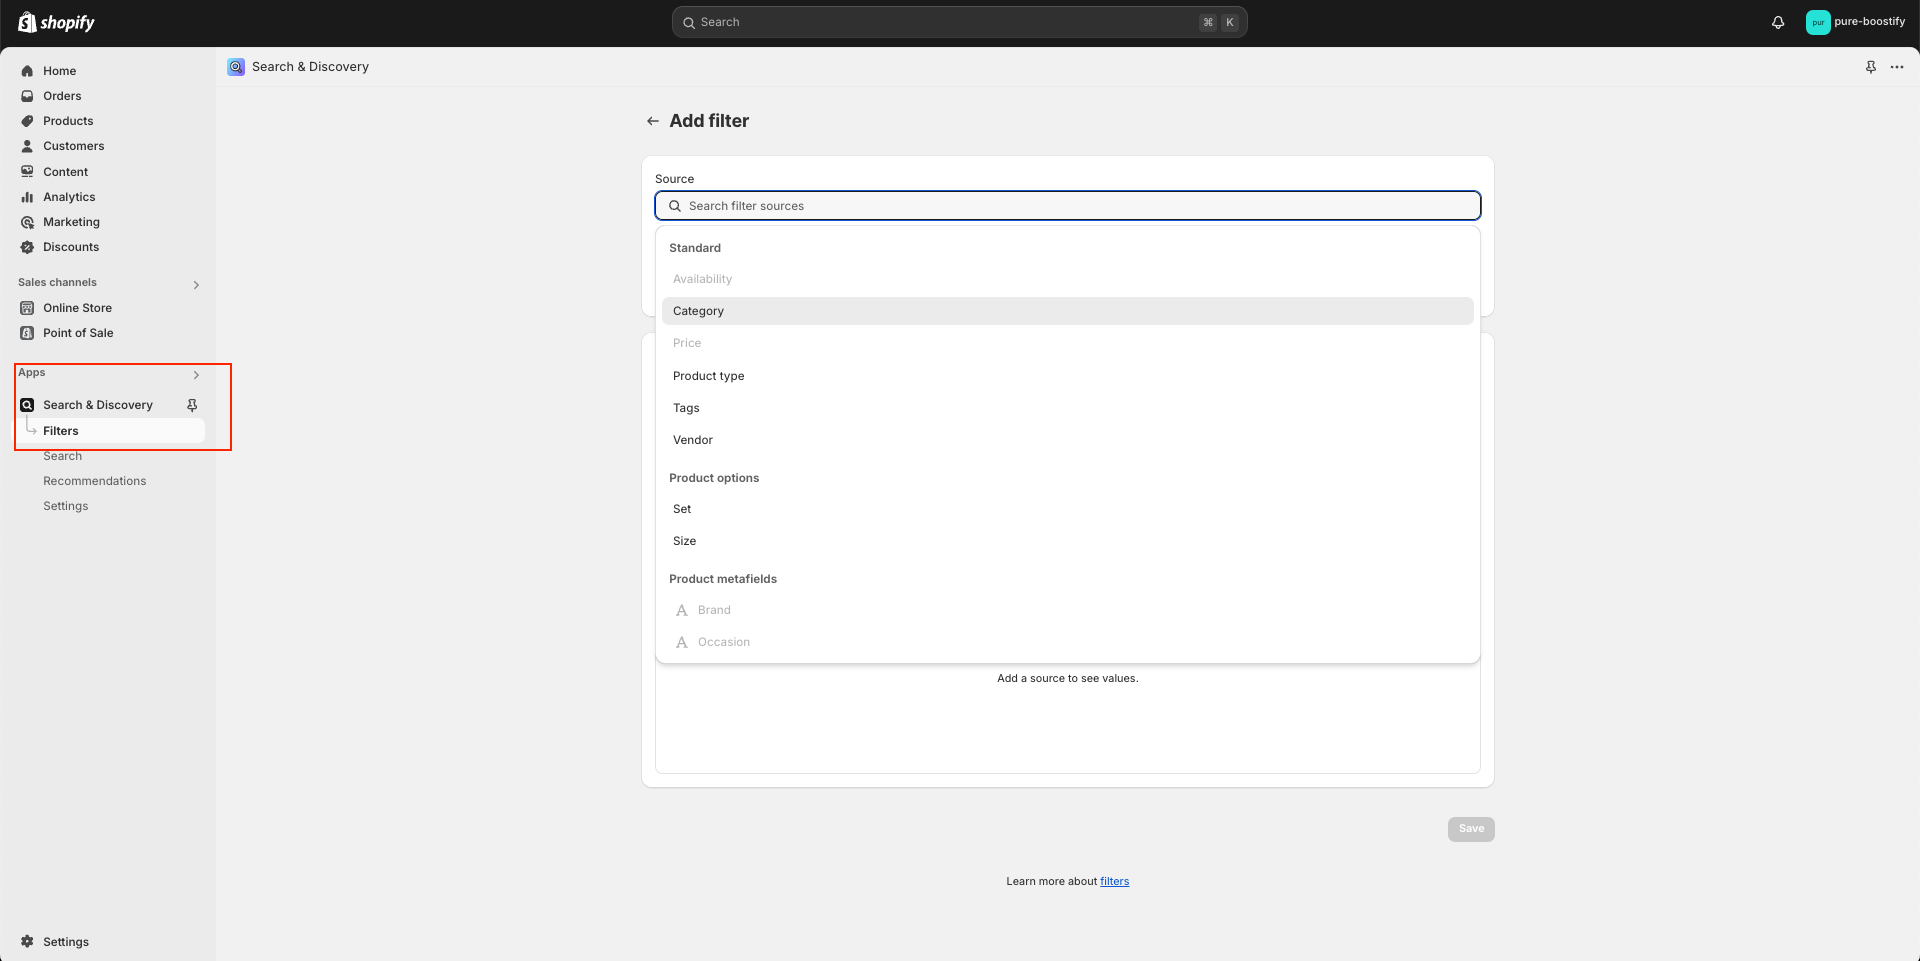Click the Shopify logo
Screen dimensions: 1920x961
coord(55,21)
